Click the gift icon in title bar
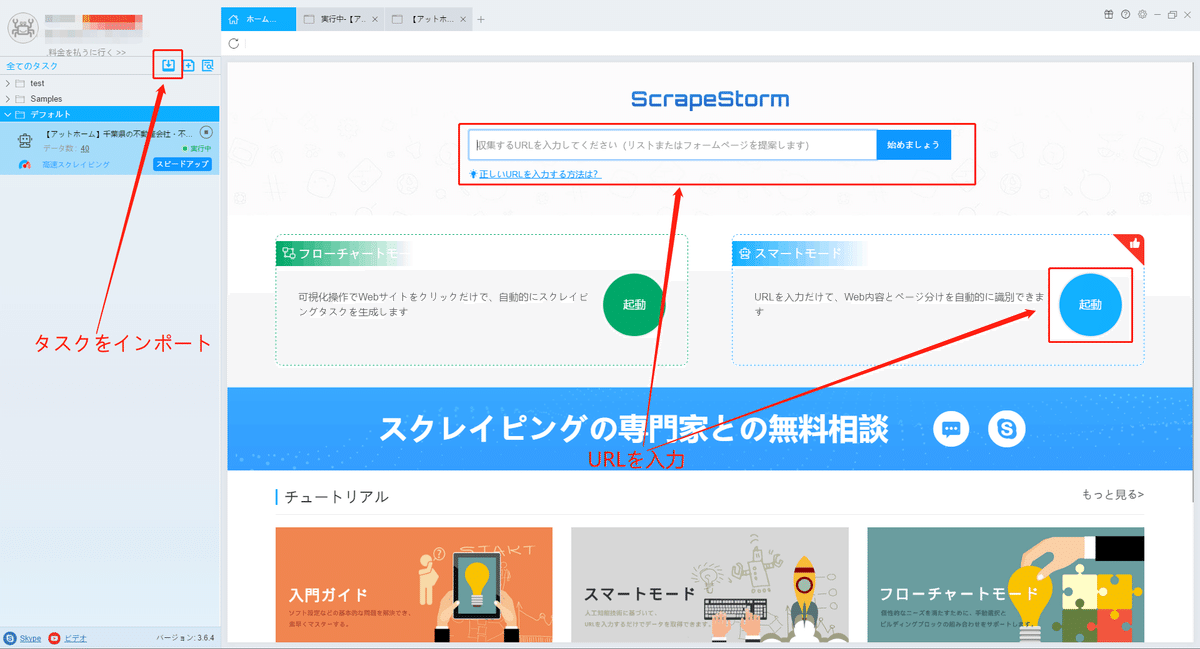 pos(1108,15)
